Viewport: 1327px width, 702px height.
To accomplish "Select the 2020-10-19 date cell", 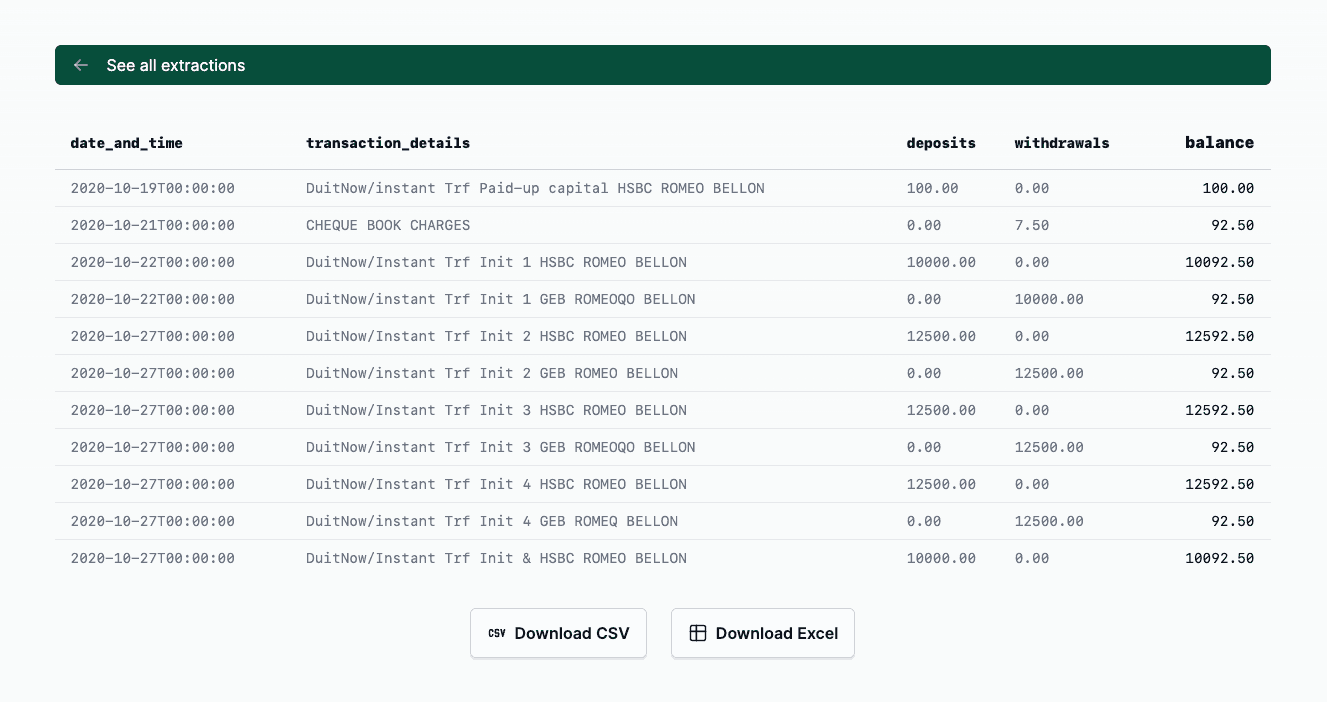I will click(x=152, y=188).
